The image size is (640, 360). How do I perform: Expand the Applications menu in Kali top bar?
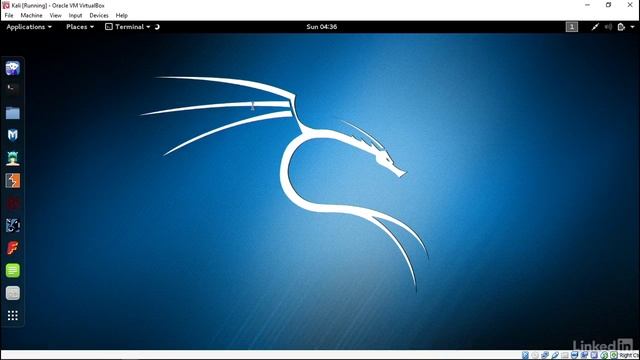[x=29, y=27]
